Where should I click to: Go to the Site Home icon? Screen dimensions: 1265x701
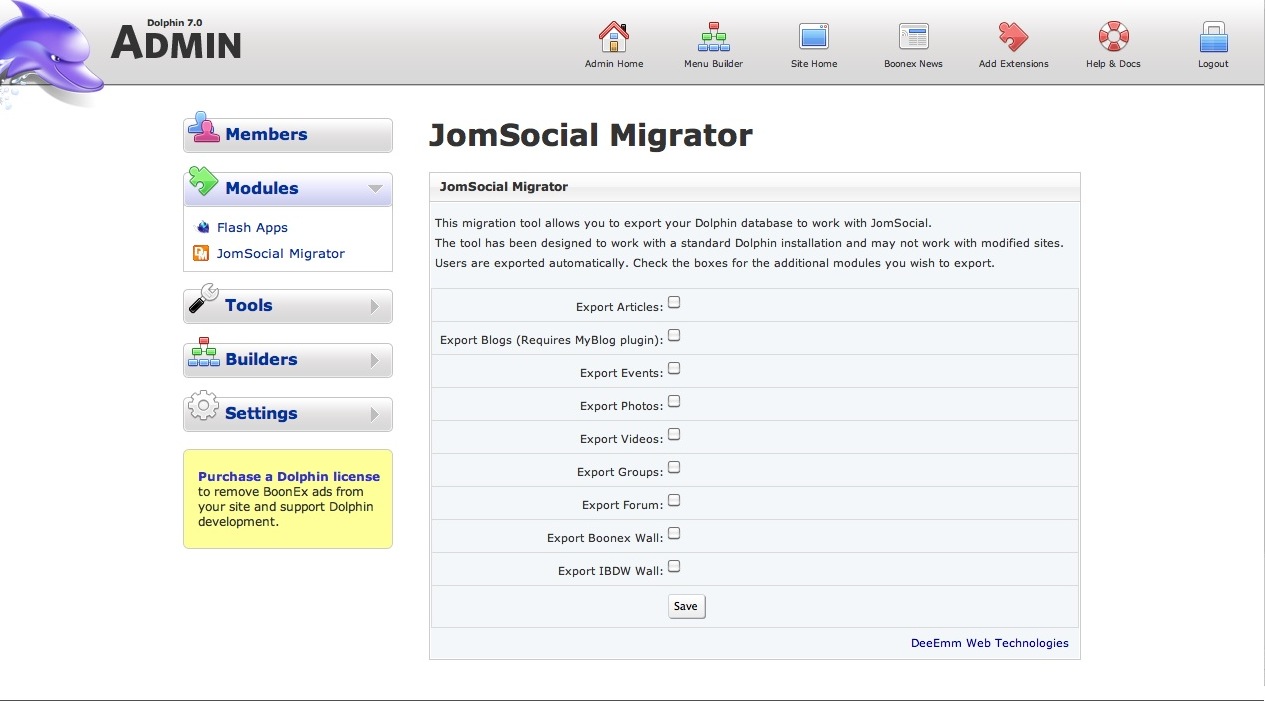pyautogui.click(x=814, y=37)
